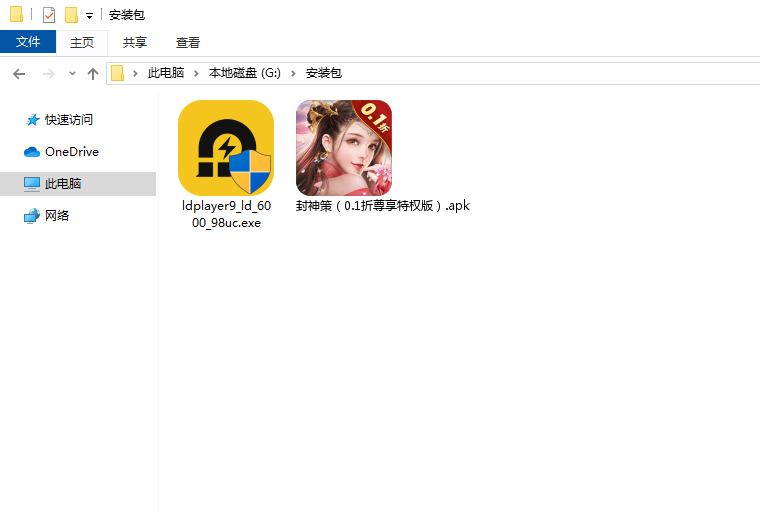Viewport: 760px width, 512px height.
Task: Click the Back navigation arrow
Action: [19, 74]
